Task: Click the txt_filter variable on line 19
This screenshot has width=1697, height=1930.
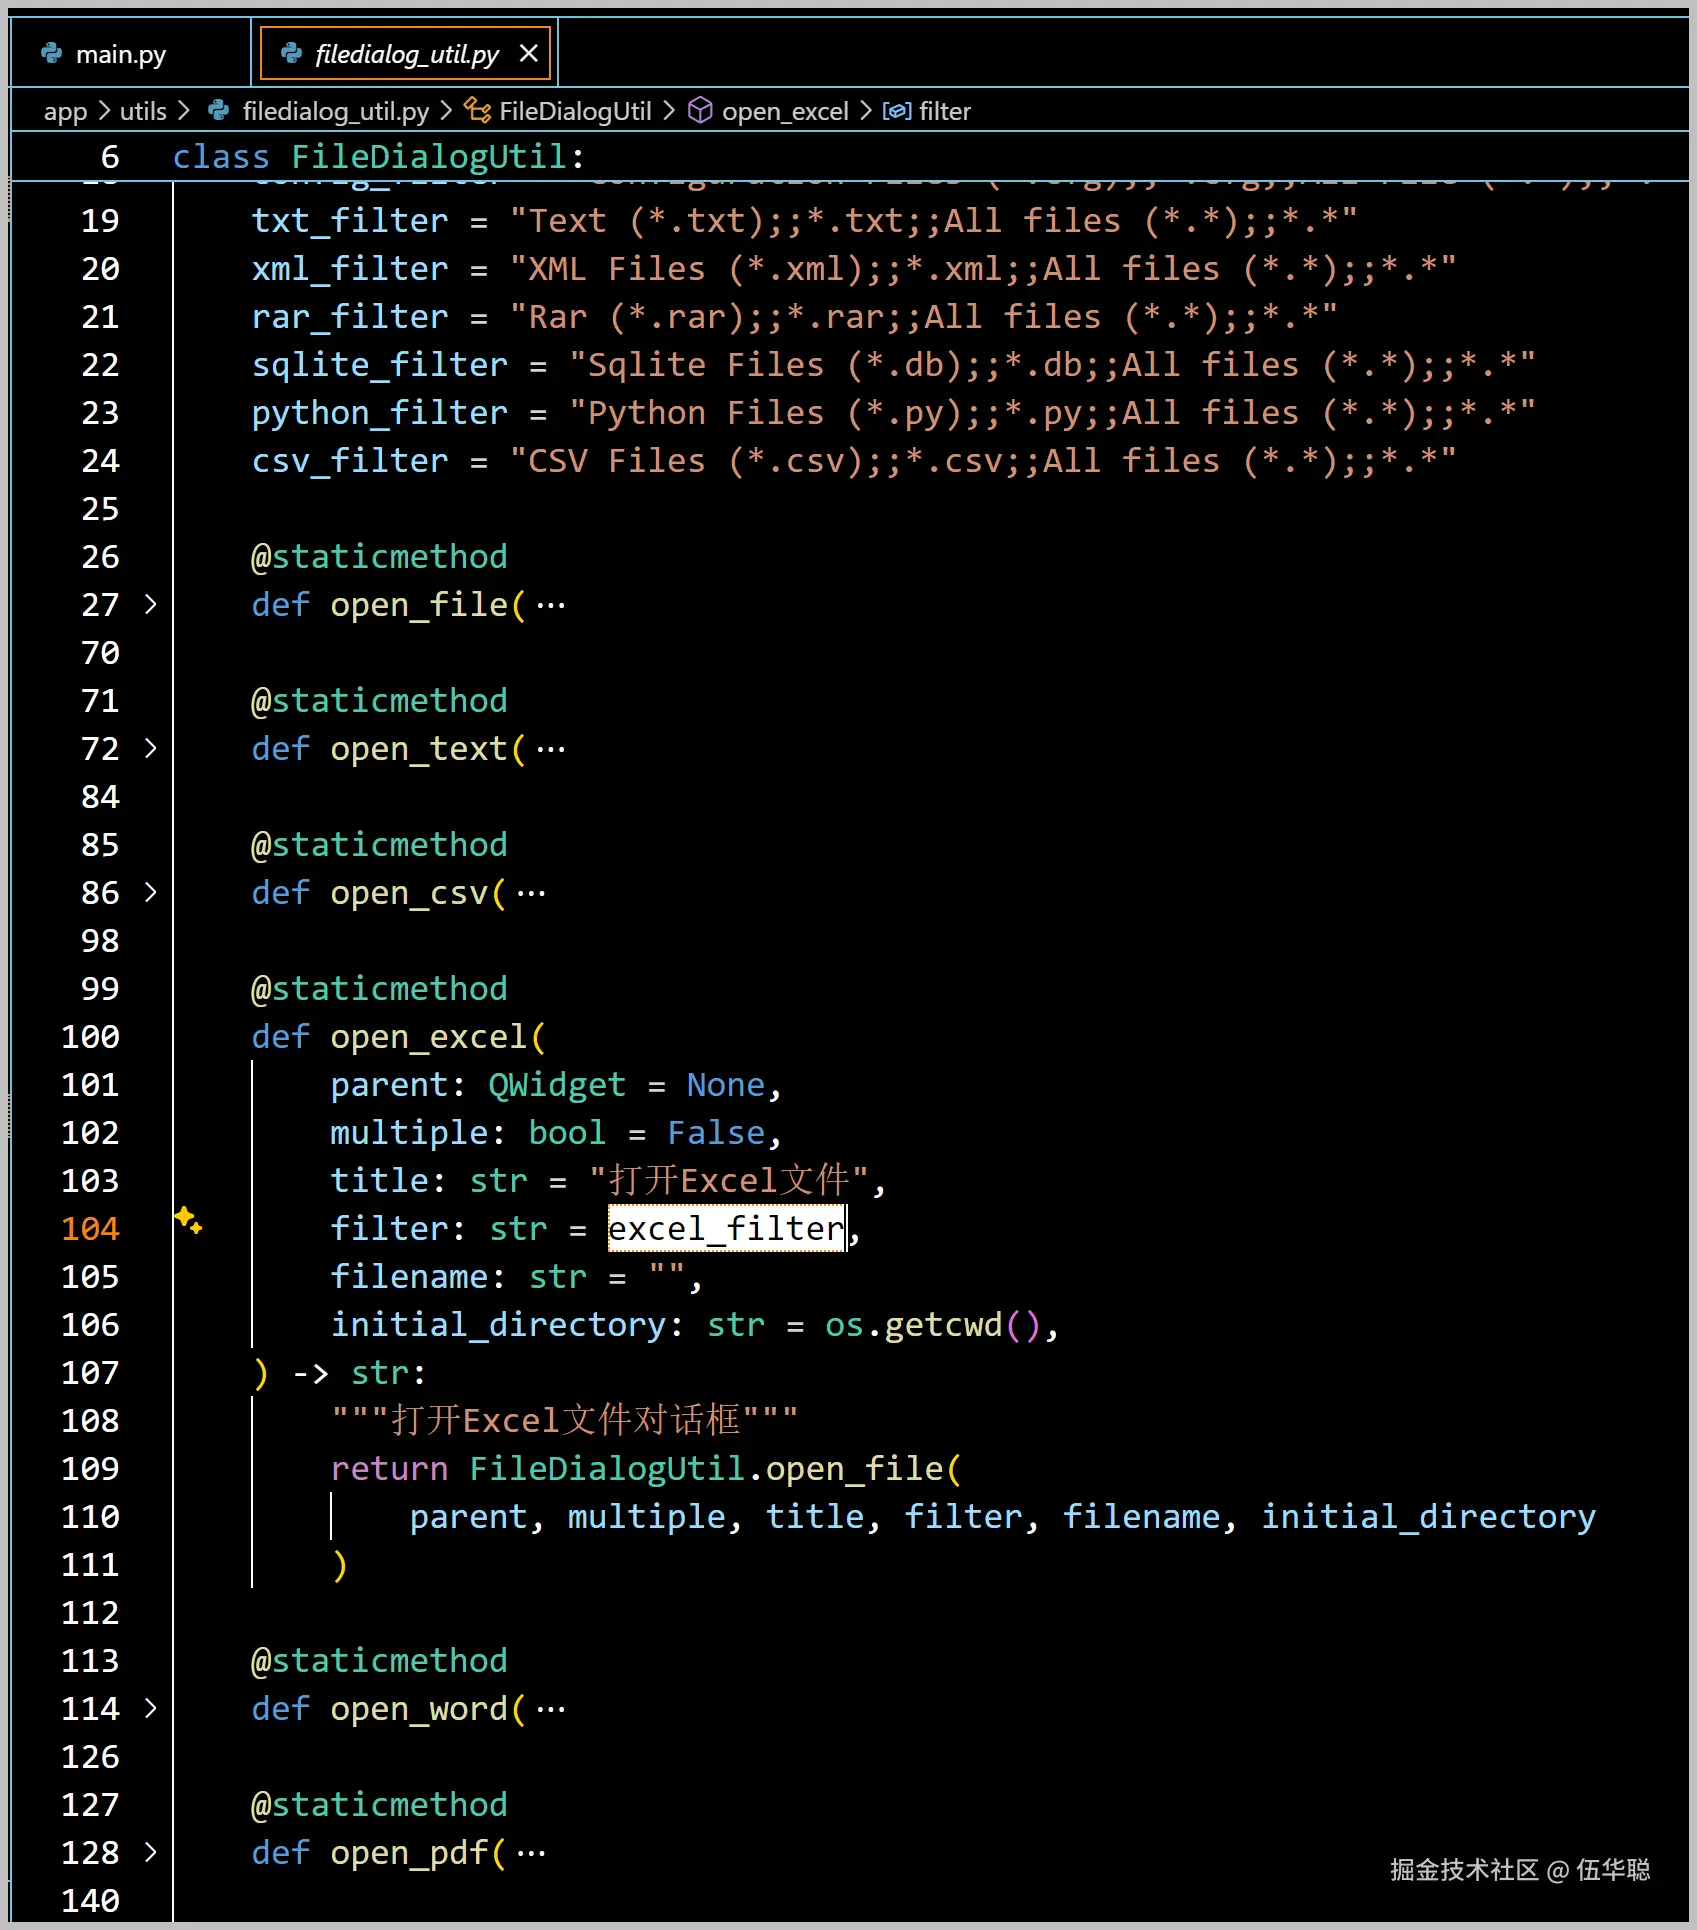Action: (x=350, y=221)
